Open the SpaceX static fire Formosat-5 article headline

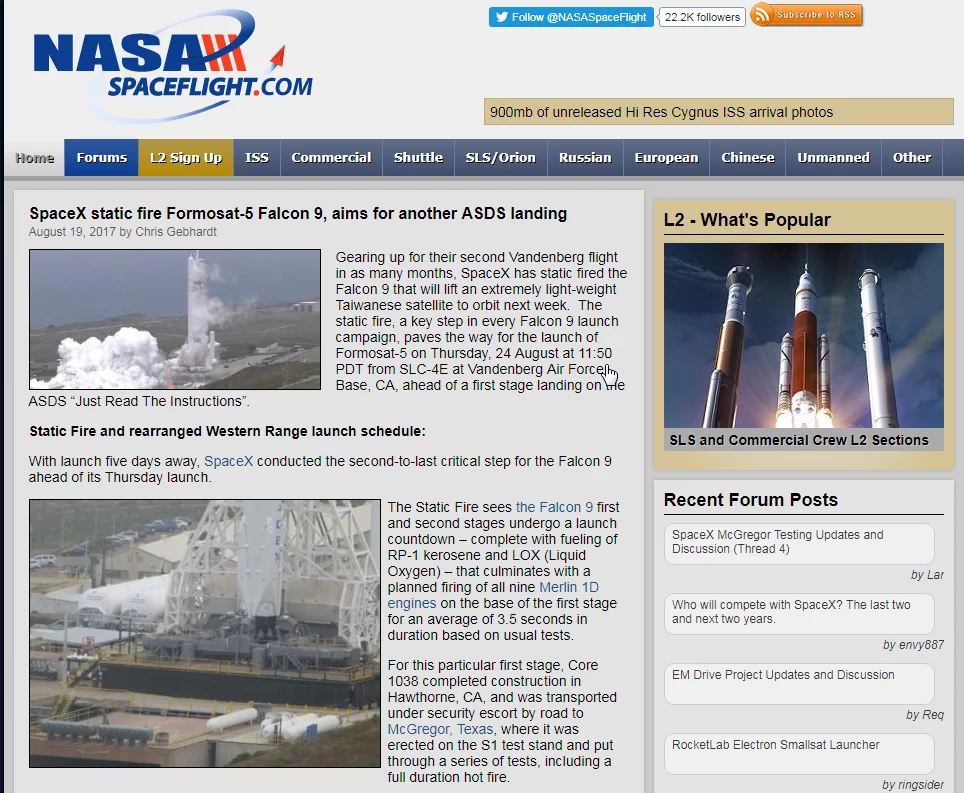[298, 213]
